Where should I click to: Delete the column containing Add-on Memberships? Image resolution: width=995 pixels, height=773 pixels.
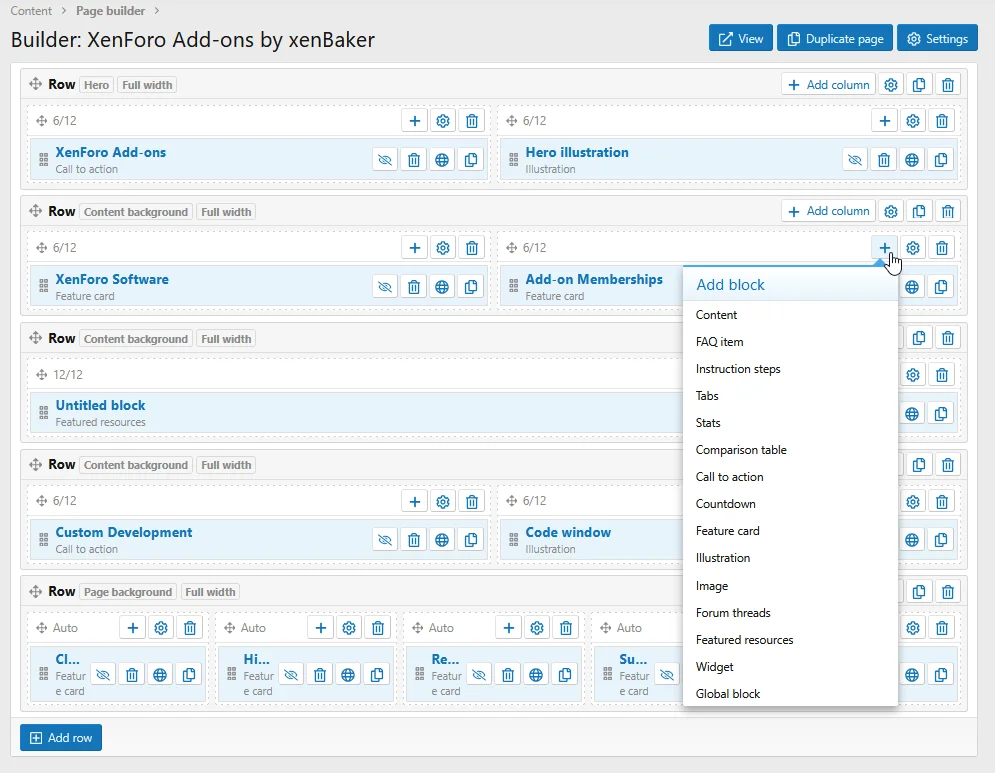tap(942, 248)
